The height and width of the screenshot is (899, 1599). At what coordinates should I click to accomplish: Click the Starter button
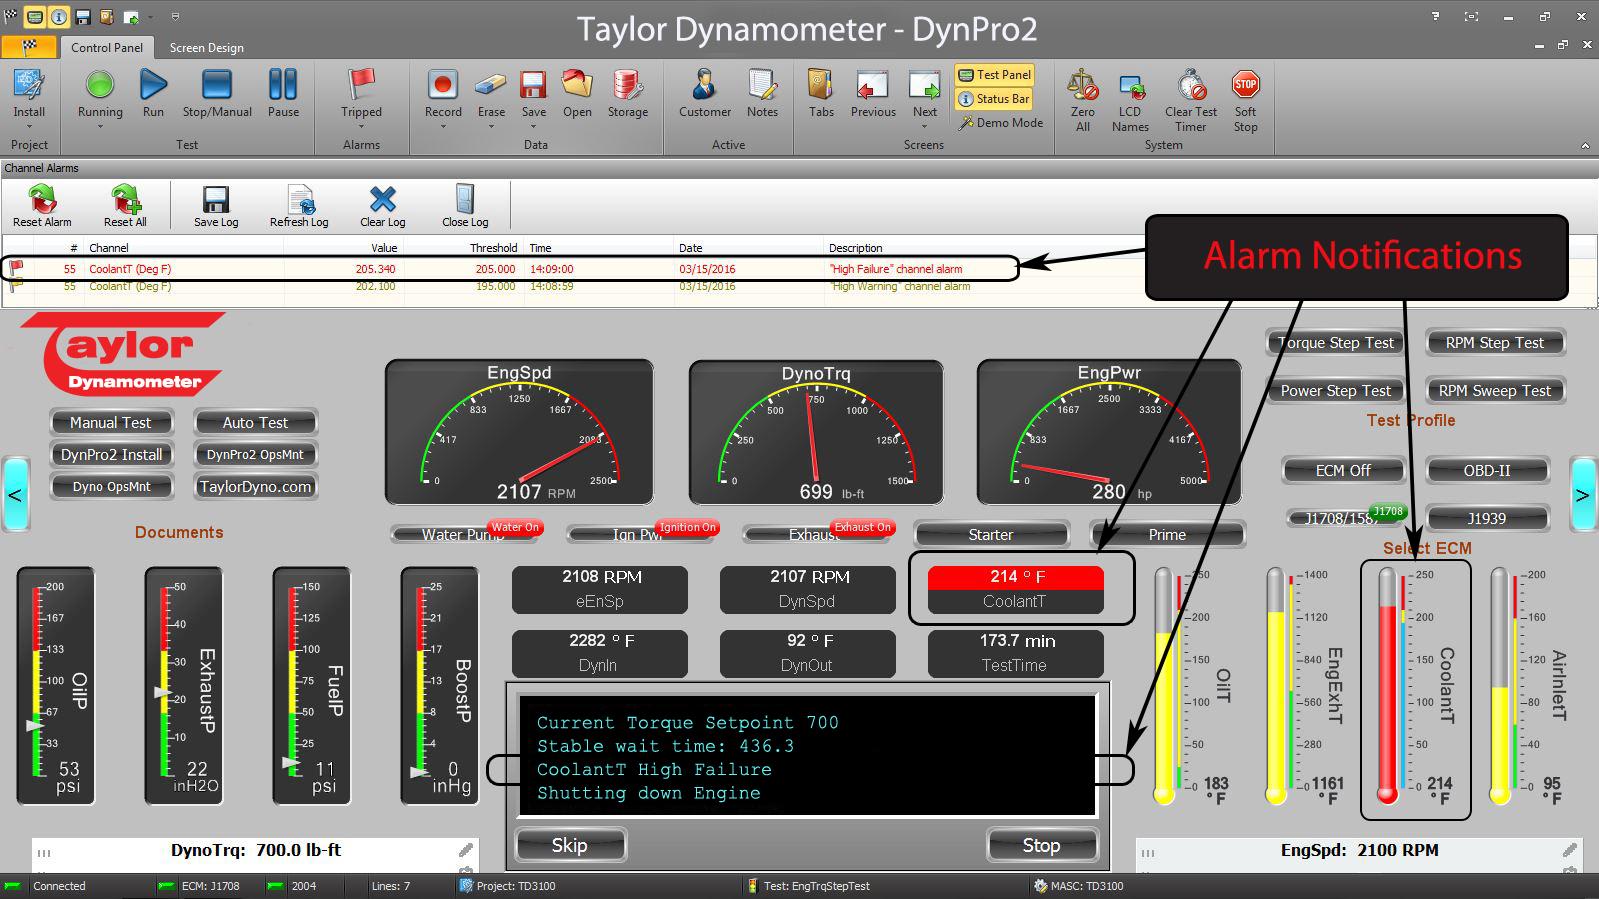point(991,534)
